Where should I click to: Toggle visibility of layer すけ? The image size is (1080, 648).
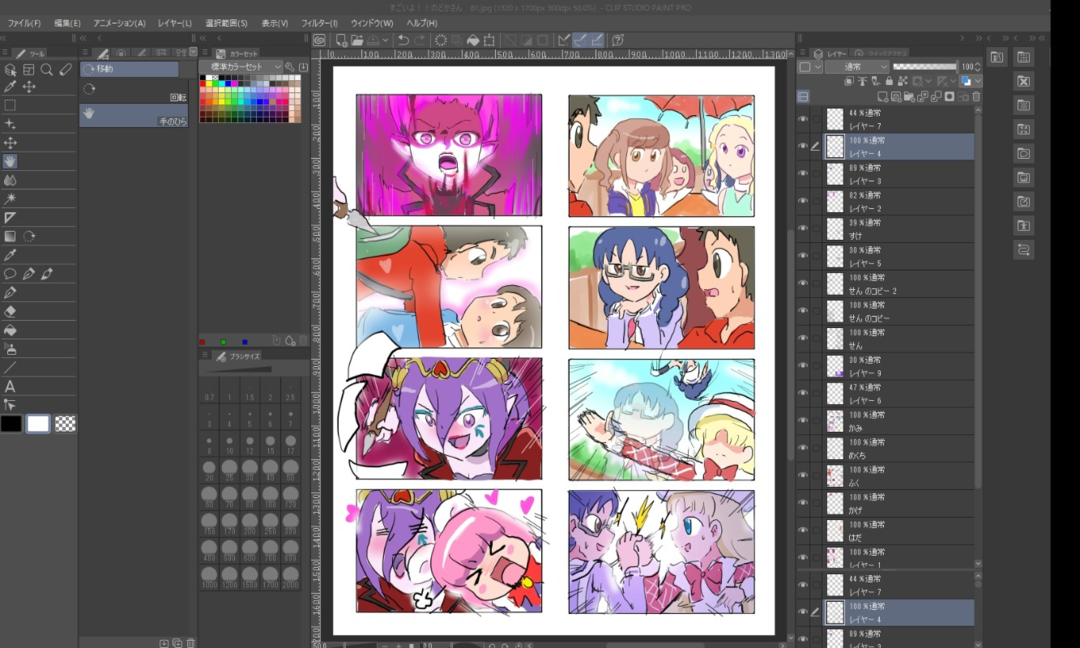803,229
